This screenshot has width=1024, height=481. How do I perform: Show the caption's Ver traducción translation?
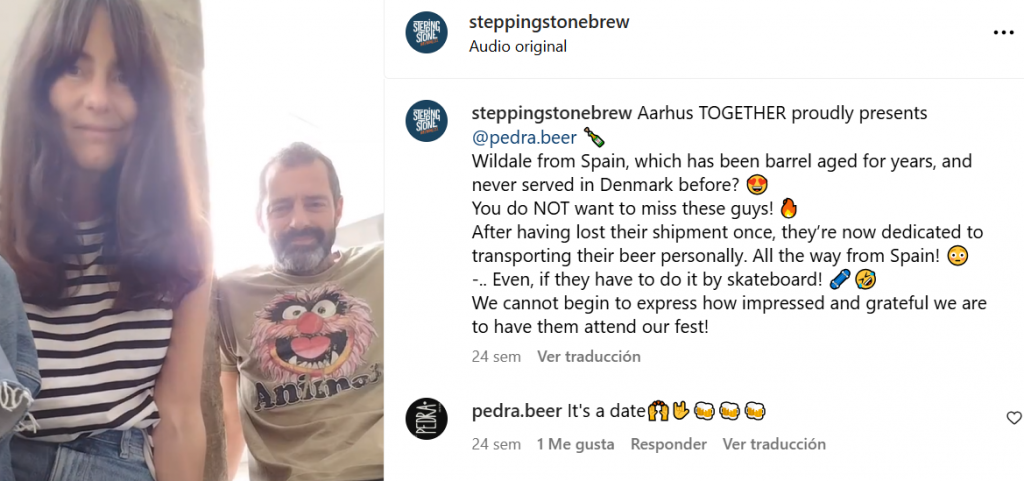click(x=589, y=357)
